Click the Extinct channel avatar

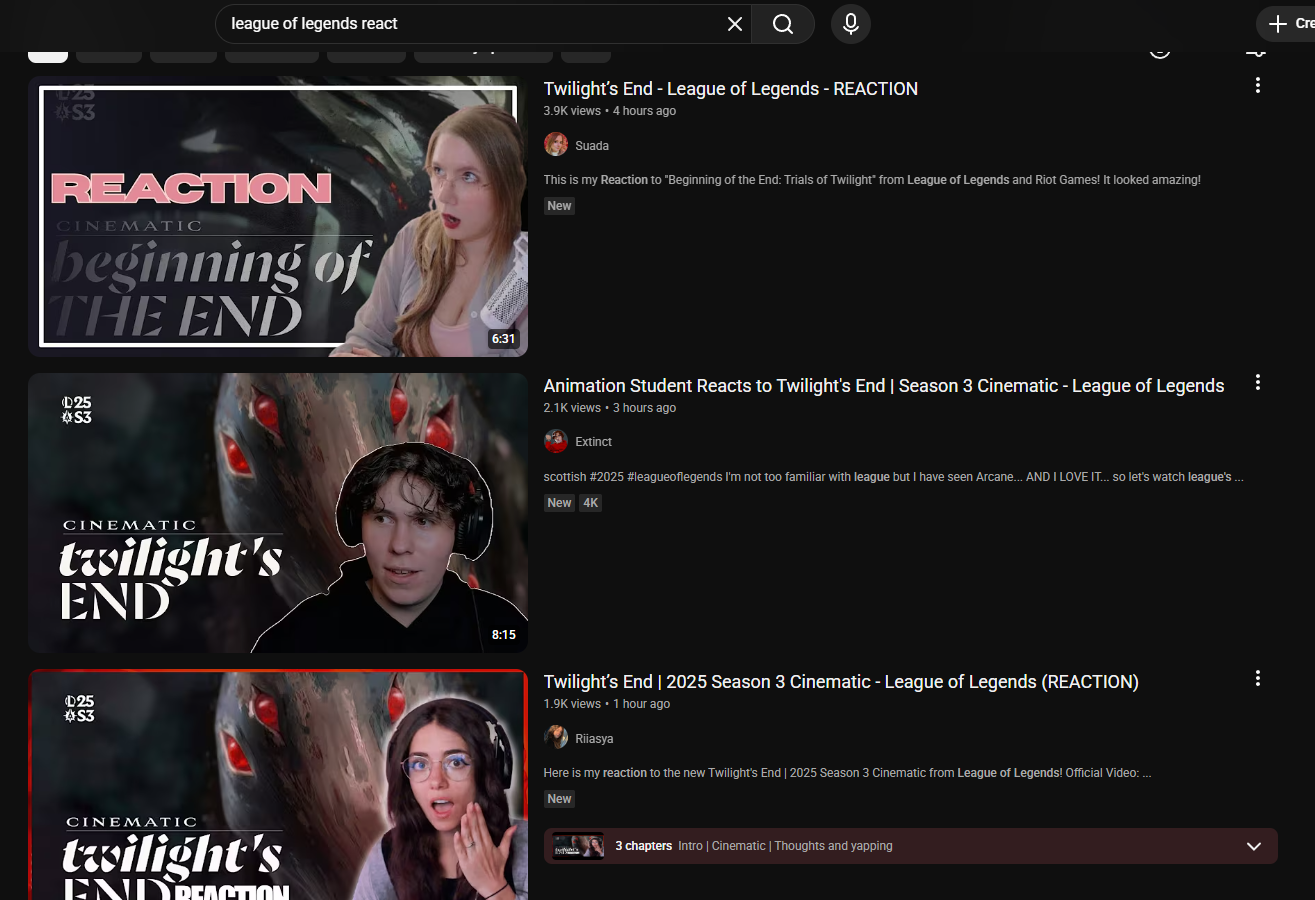tap(556, 441)
